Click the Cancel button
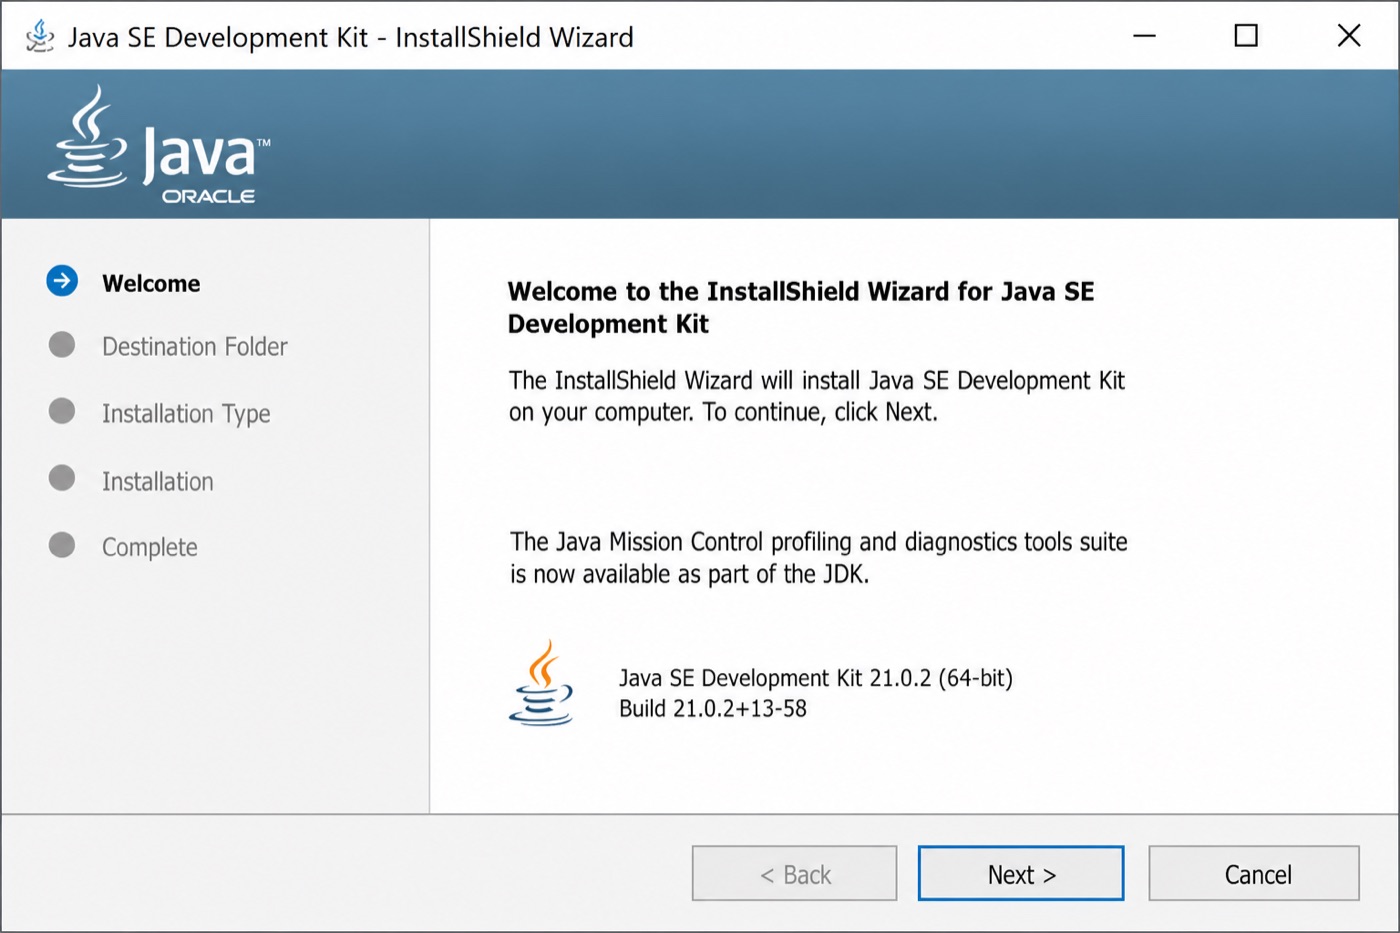Viewport: 1400px width, 933px height. (x=1254, y=873)
